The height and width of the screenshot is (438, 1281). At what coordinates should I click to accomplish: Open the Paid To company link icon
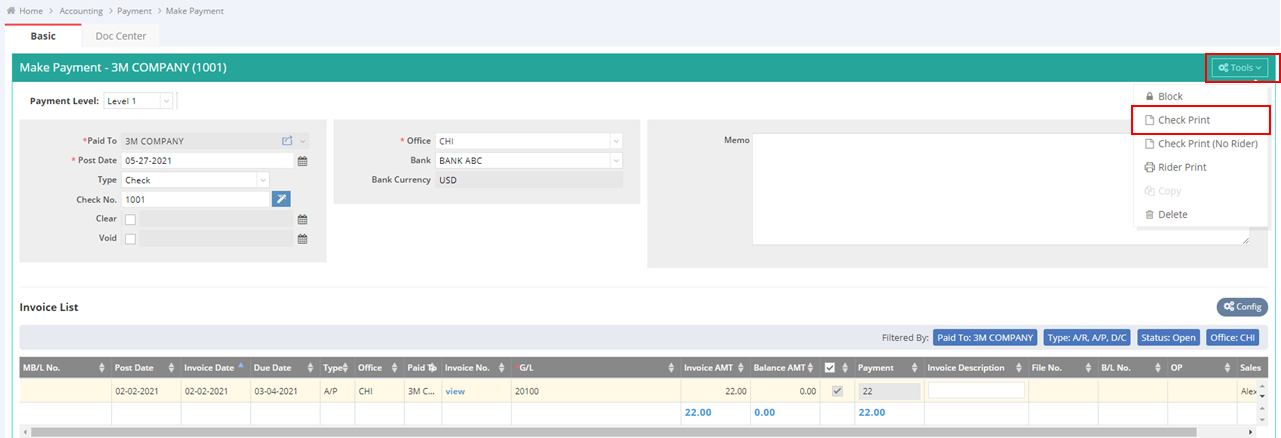(287, 142)
